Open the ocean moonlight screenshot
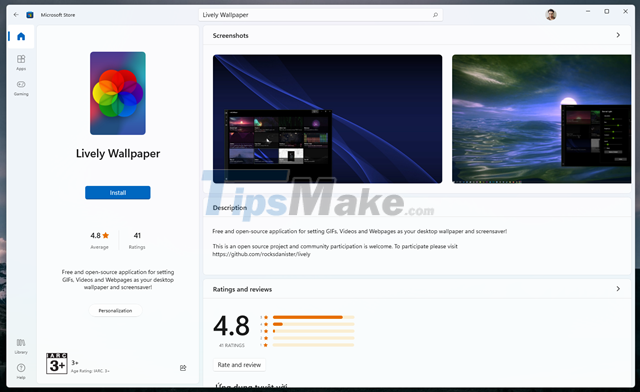 coord(541,119)
